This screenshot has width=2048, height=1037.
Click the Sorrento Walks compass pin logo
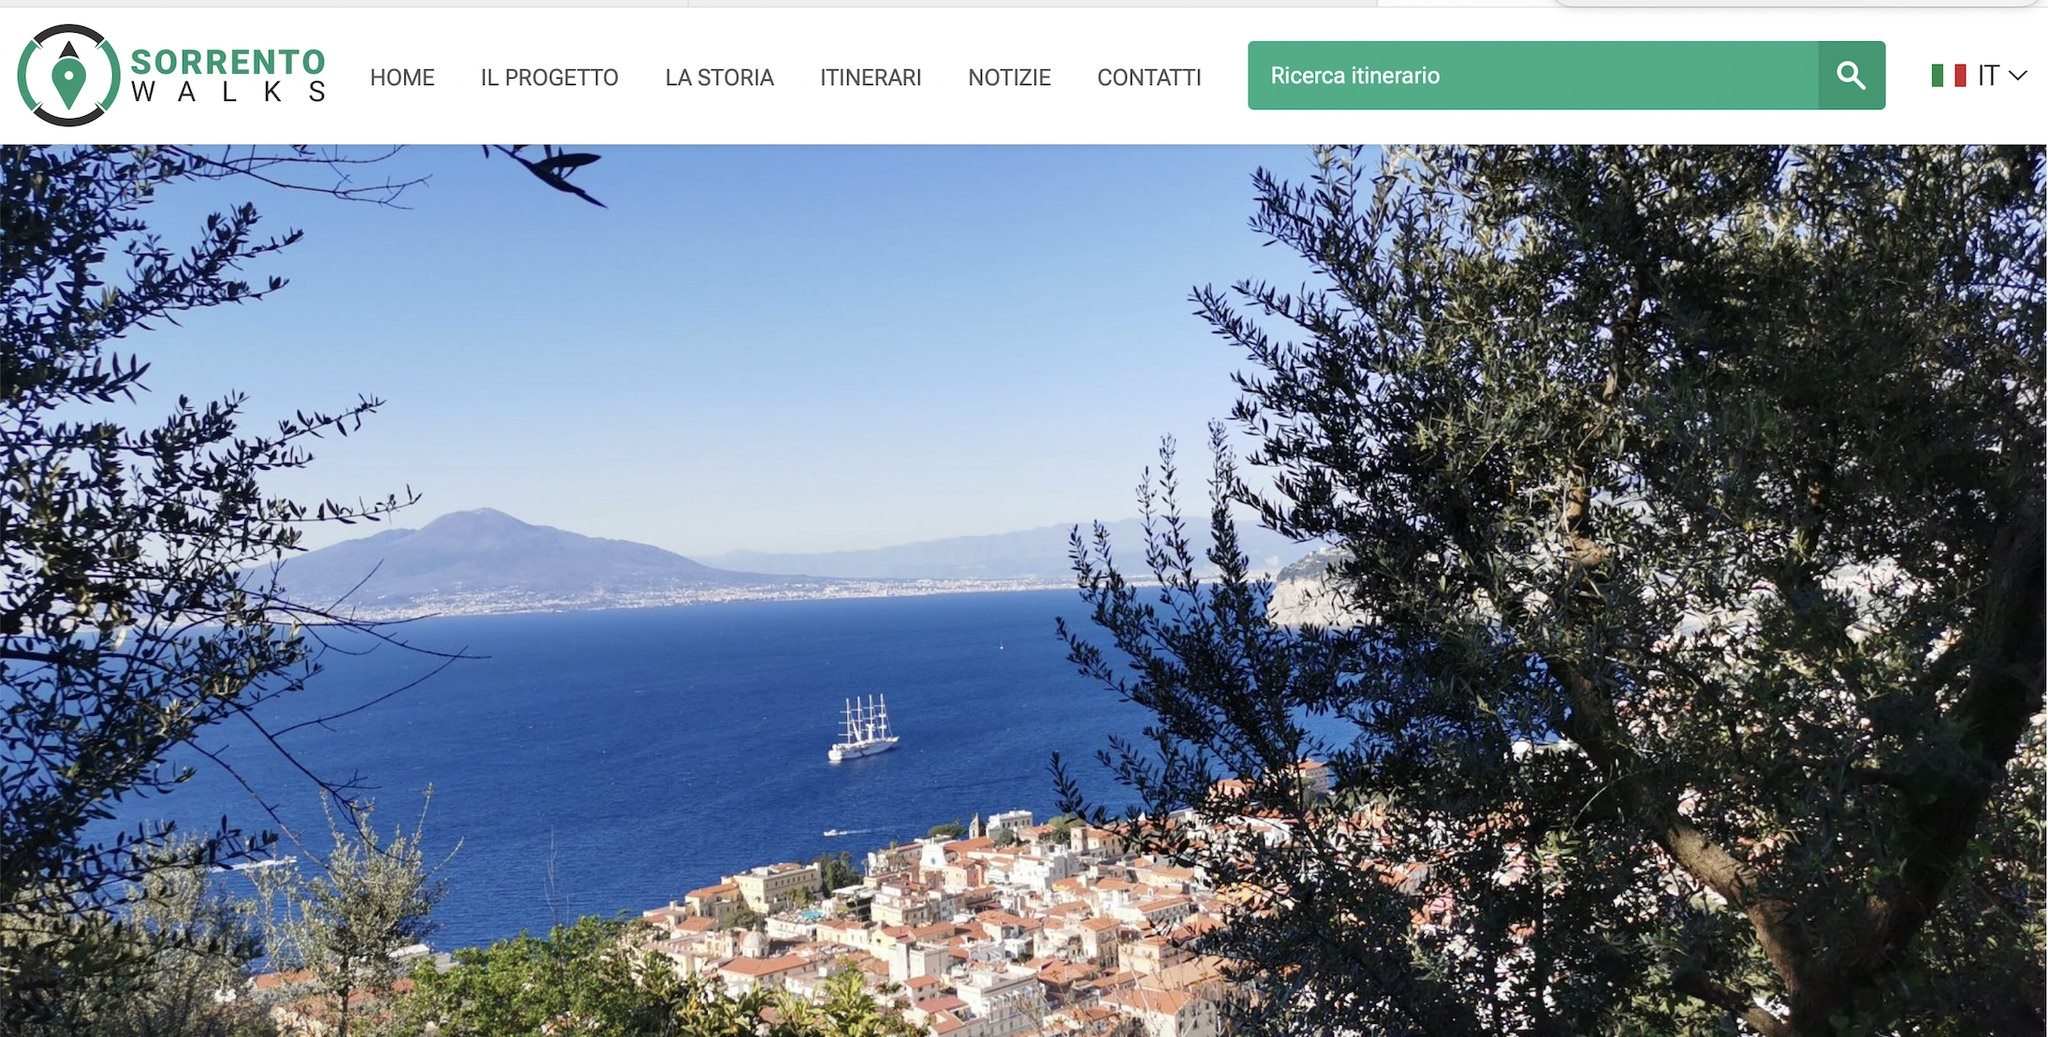coord(68,75)
